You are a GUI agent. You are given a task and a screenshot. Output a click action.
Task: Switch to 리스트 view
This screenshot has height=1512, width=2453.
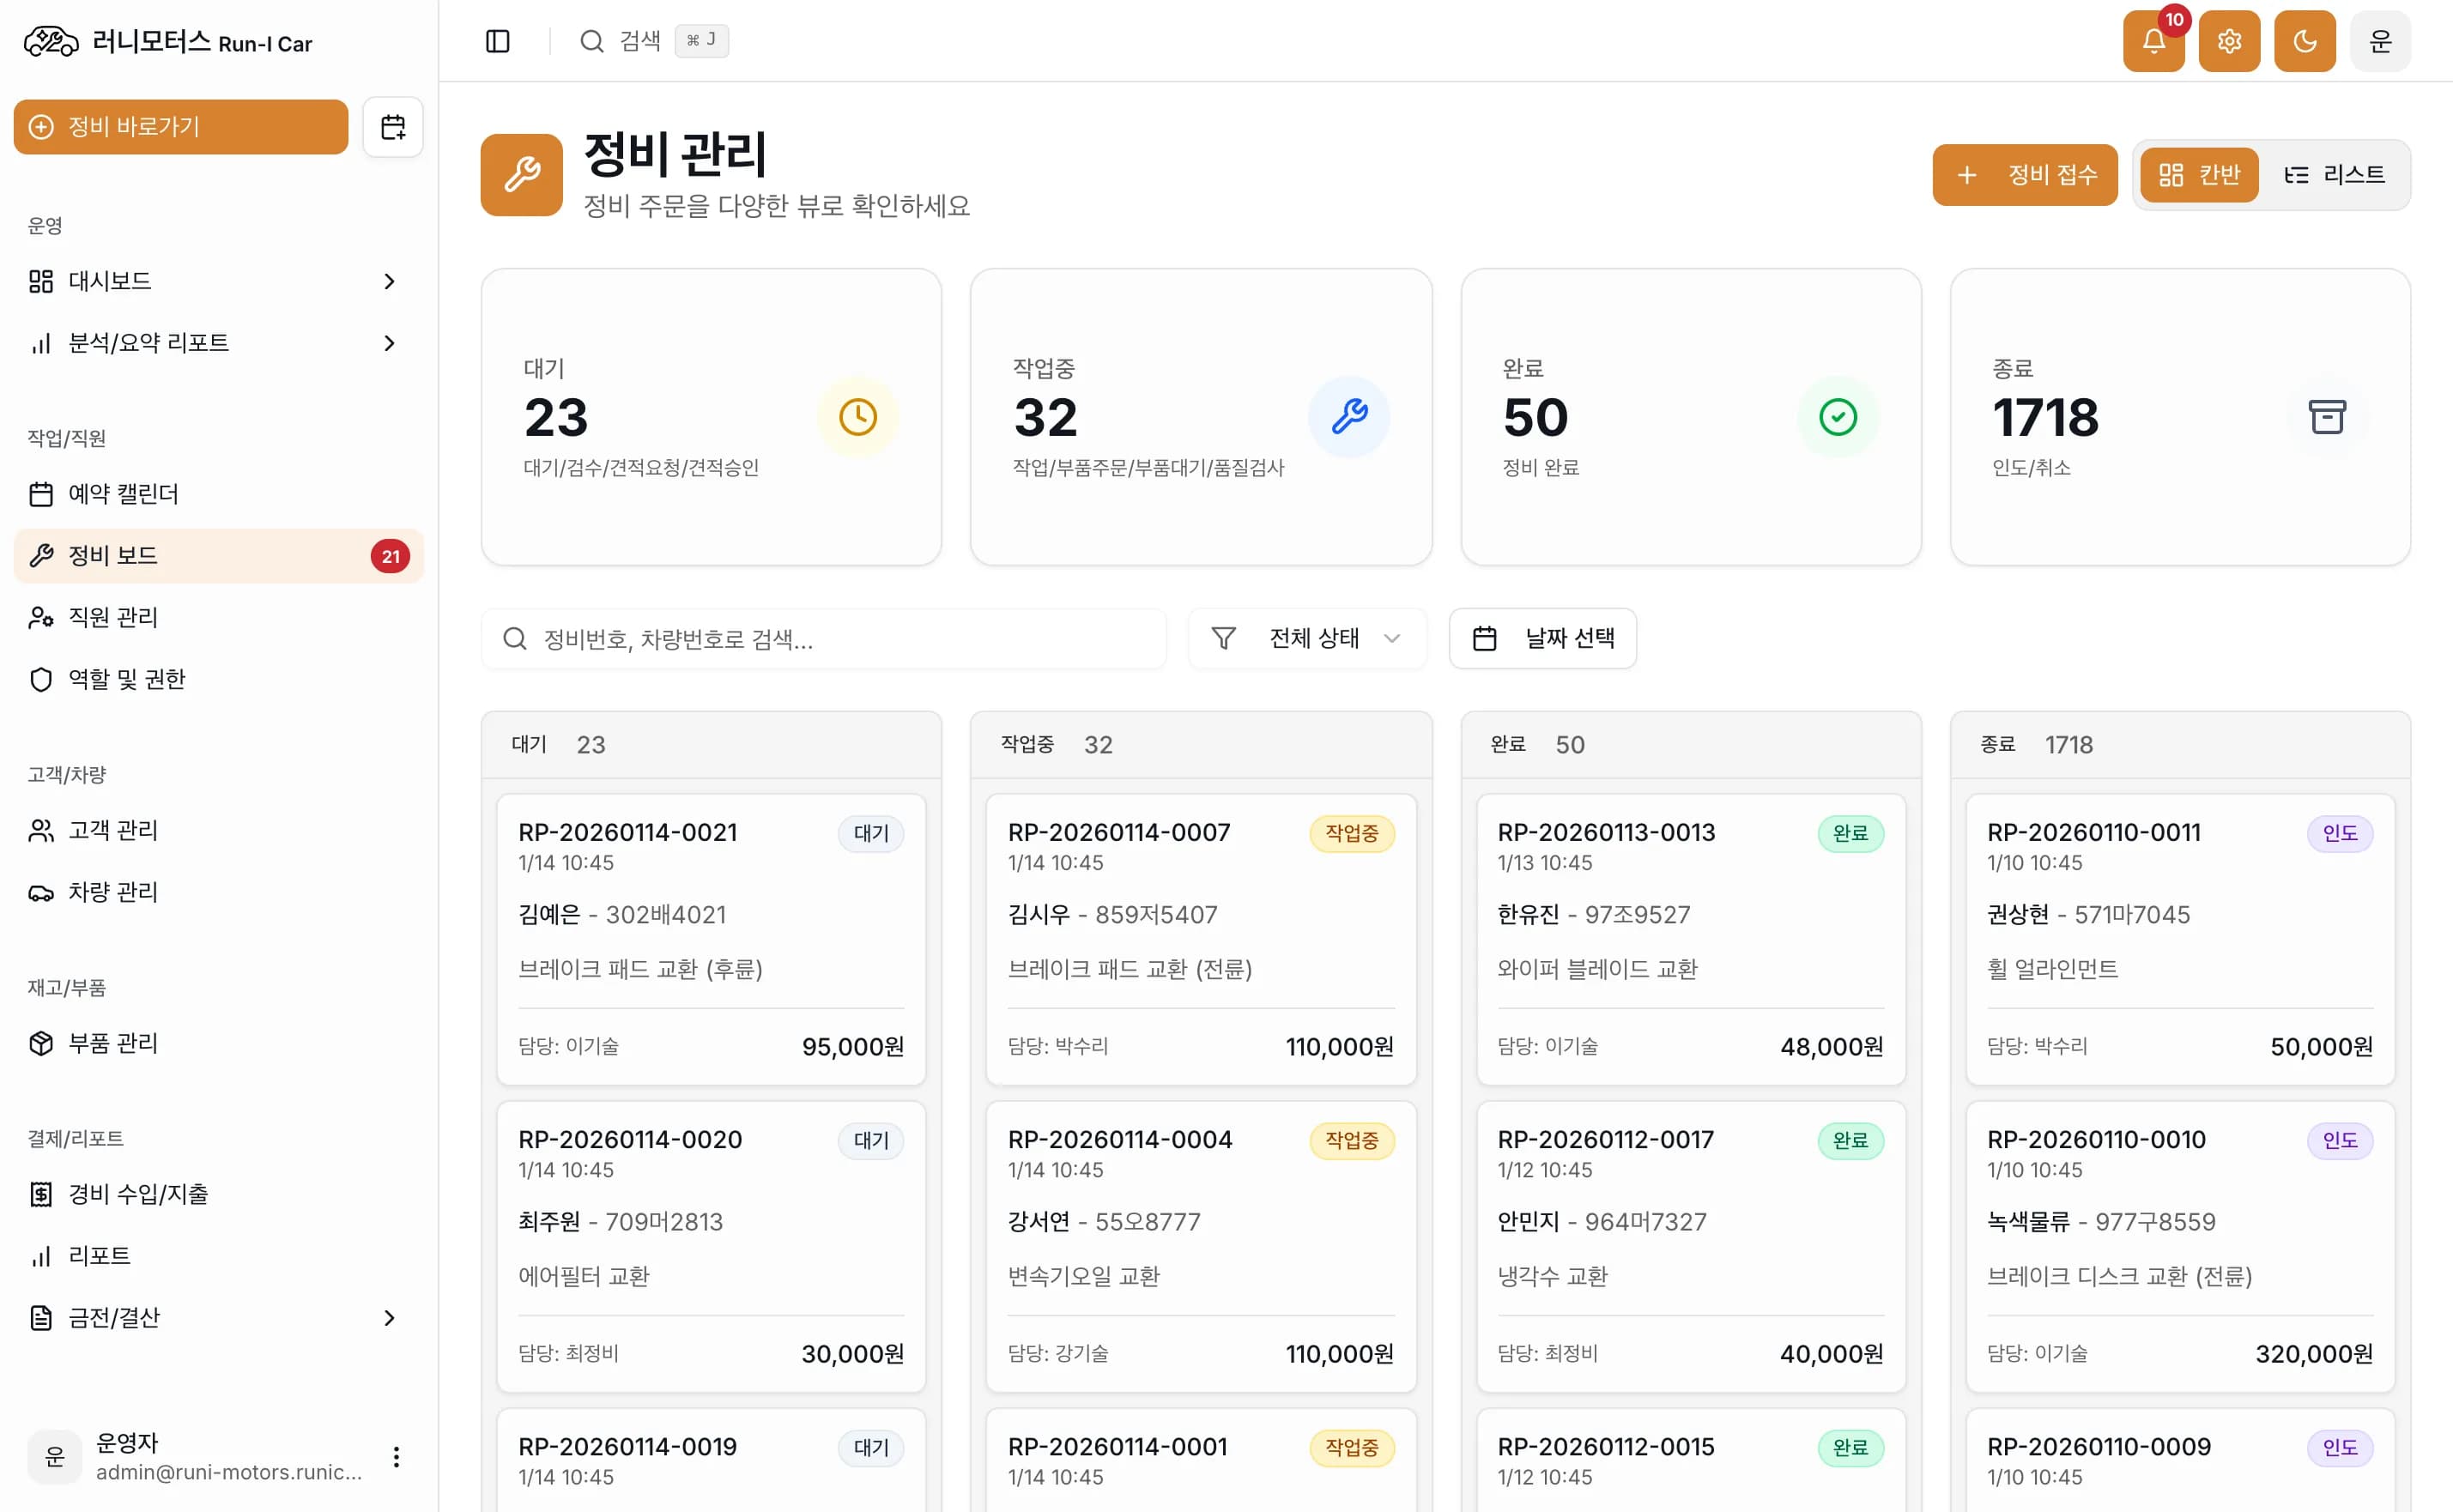2334,175
